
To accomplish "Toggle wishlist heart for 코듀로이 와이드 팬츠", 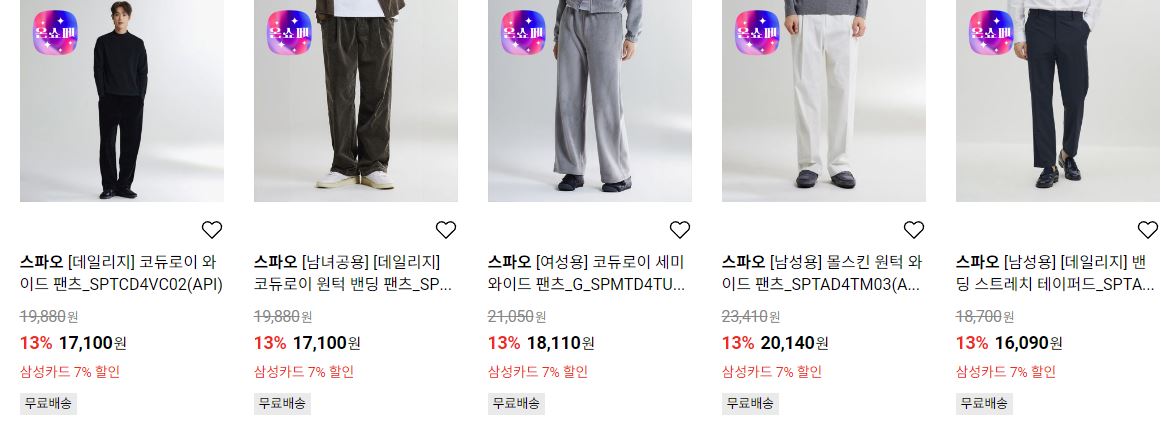I will (212, 230).
